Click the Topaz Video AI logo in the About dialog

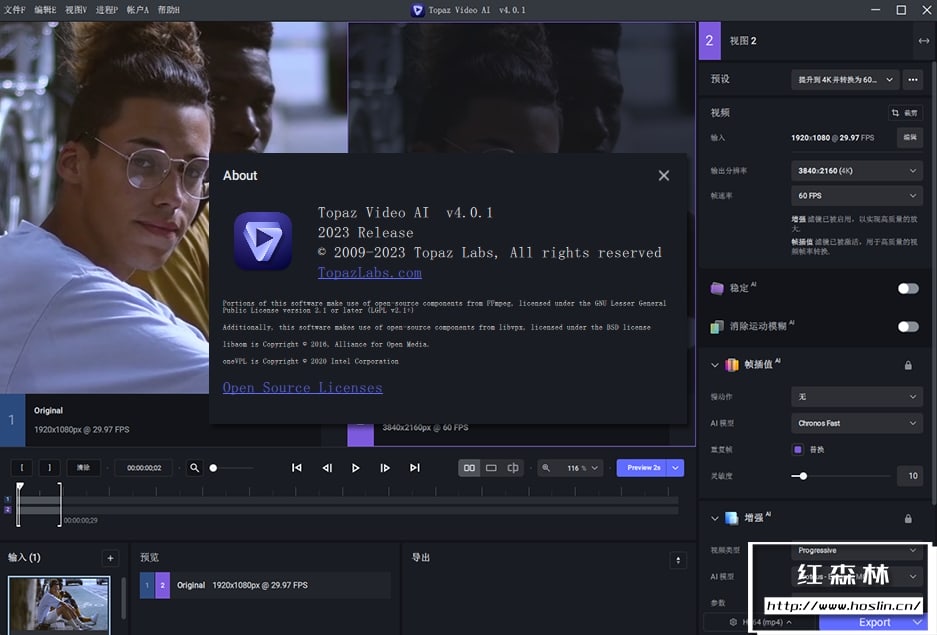click(x=263, y=241)
